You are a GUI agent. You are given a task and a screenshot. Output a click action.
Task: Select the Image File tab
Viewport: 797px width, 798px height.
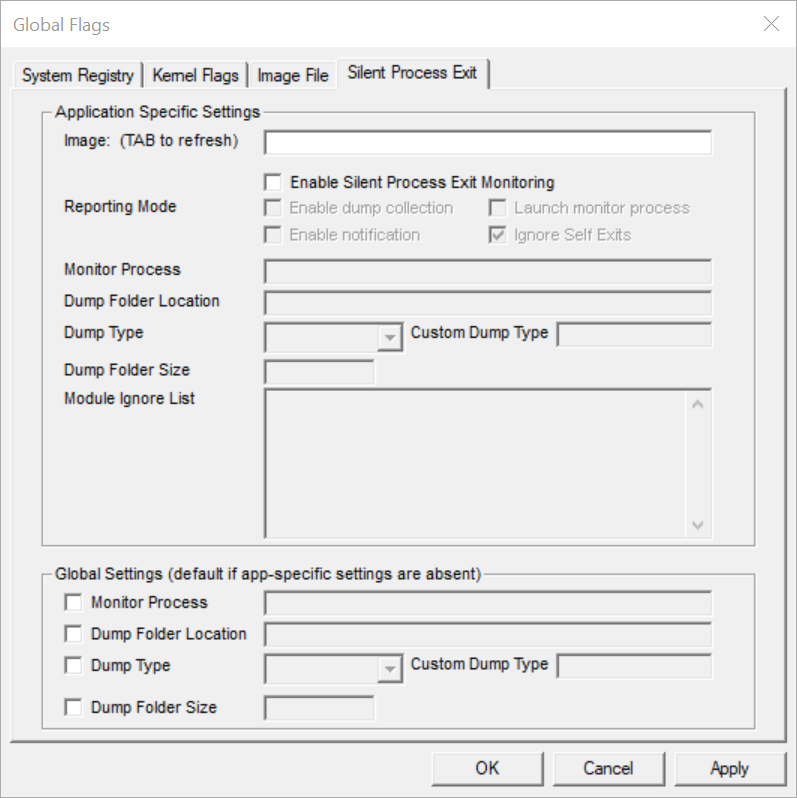(293, 75)
